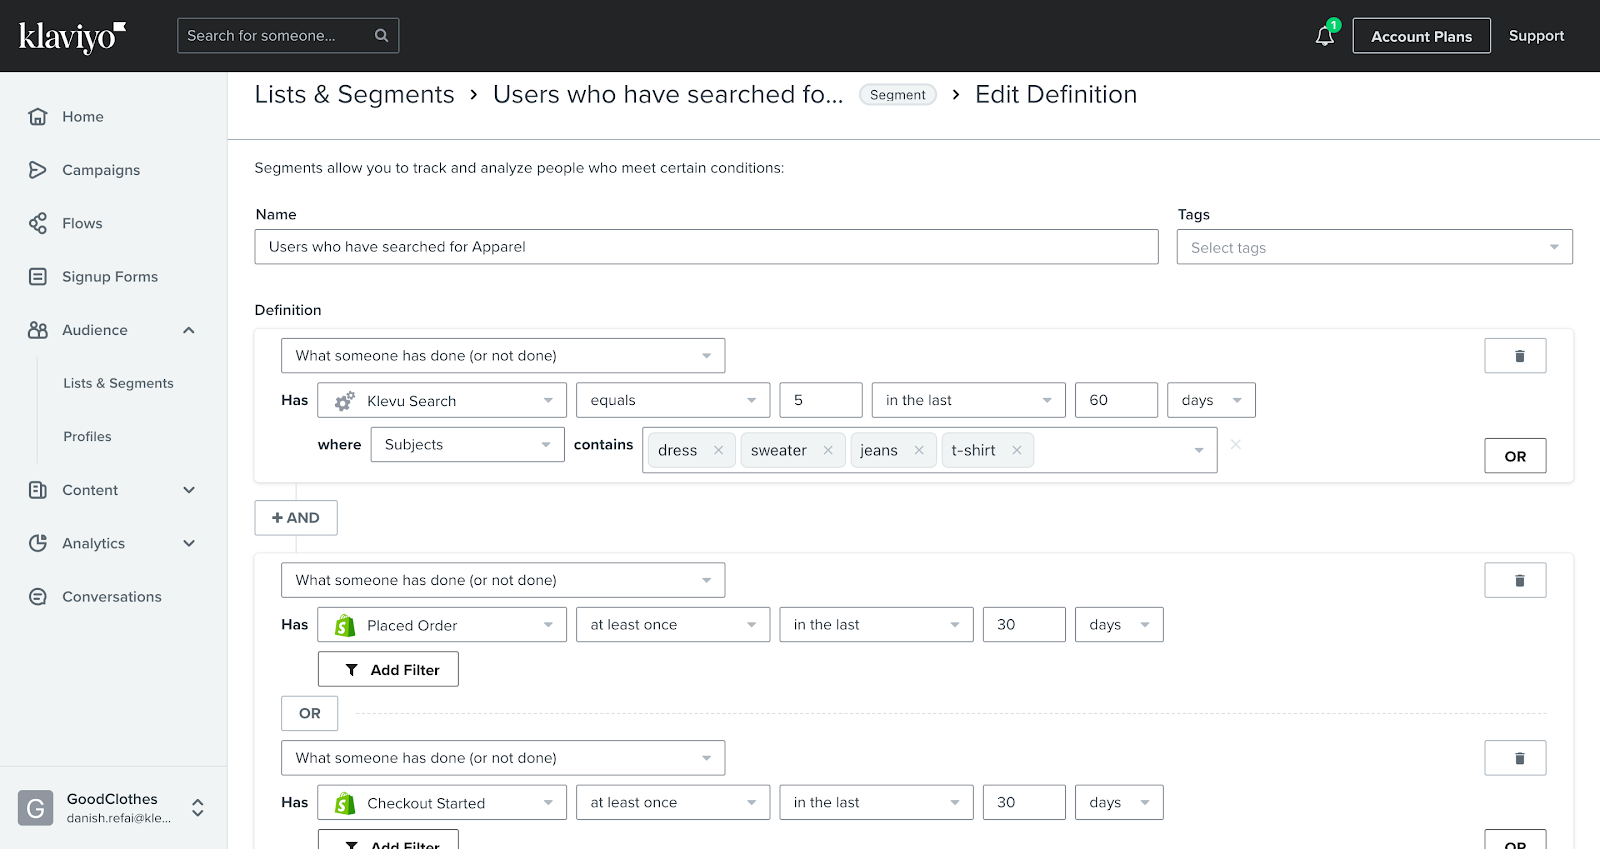Image resolution: width=1600 pixels, height=849 pixels.
Task: Open the 'equals' operator dropdown
Action: (673, 401)
